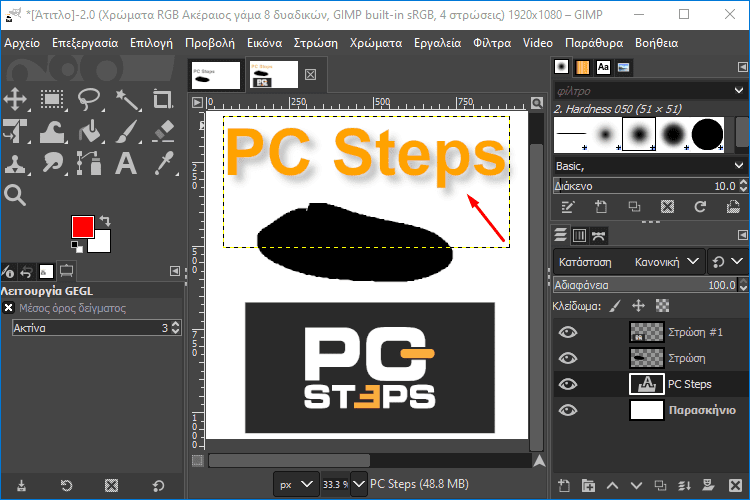Select the Paintbrush tool
This screenshot has height=500, width=750.
(x=128, y=131)
